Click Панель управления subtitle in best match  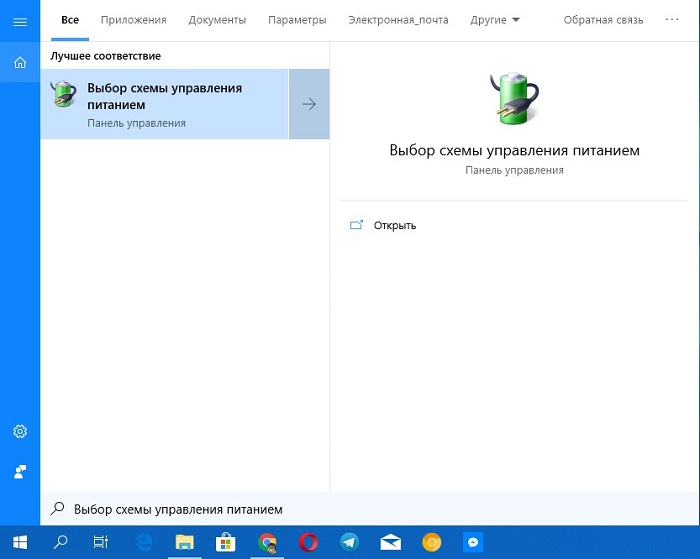(136, 123)
